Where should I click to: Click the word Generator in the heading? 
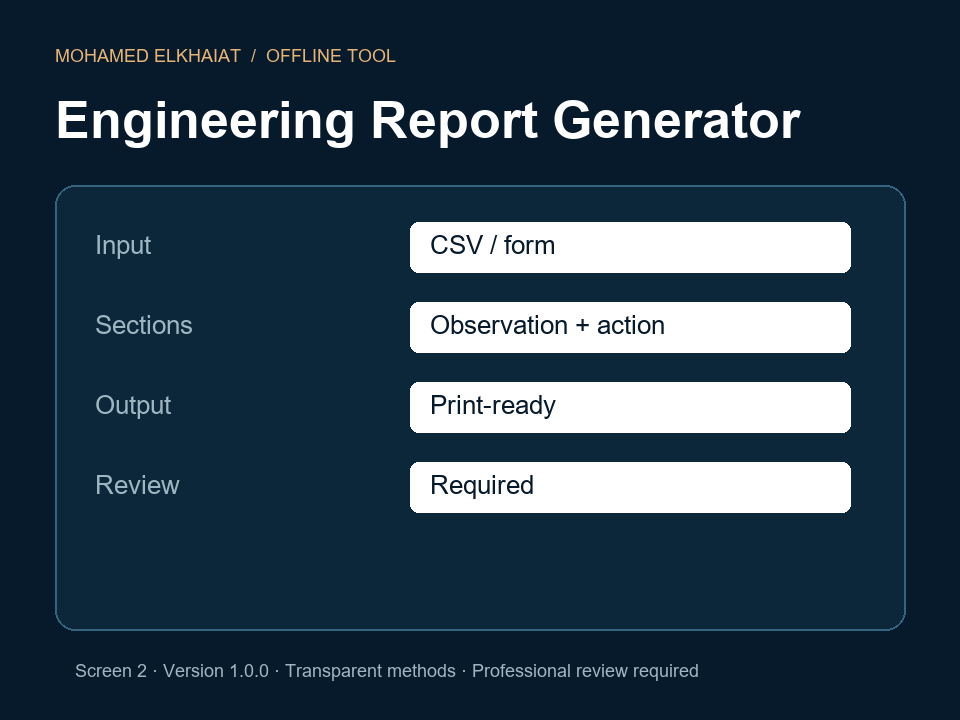click(677, 121)
